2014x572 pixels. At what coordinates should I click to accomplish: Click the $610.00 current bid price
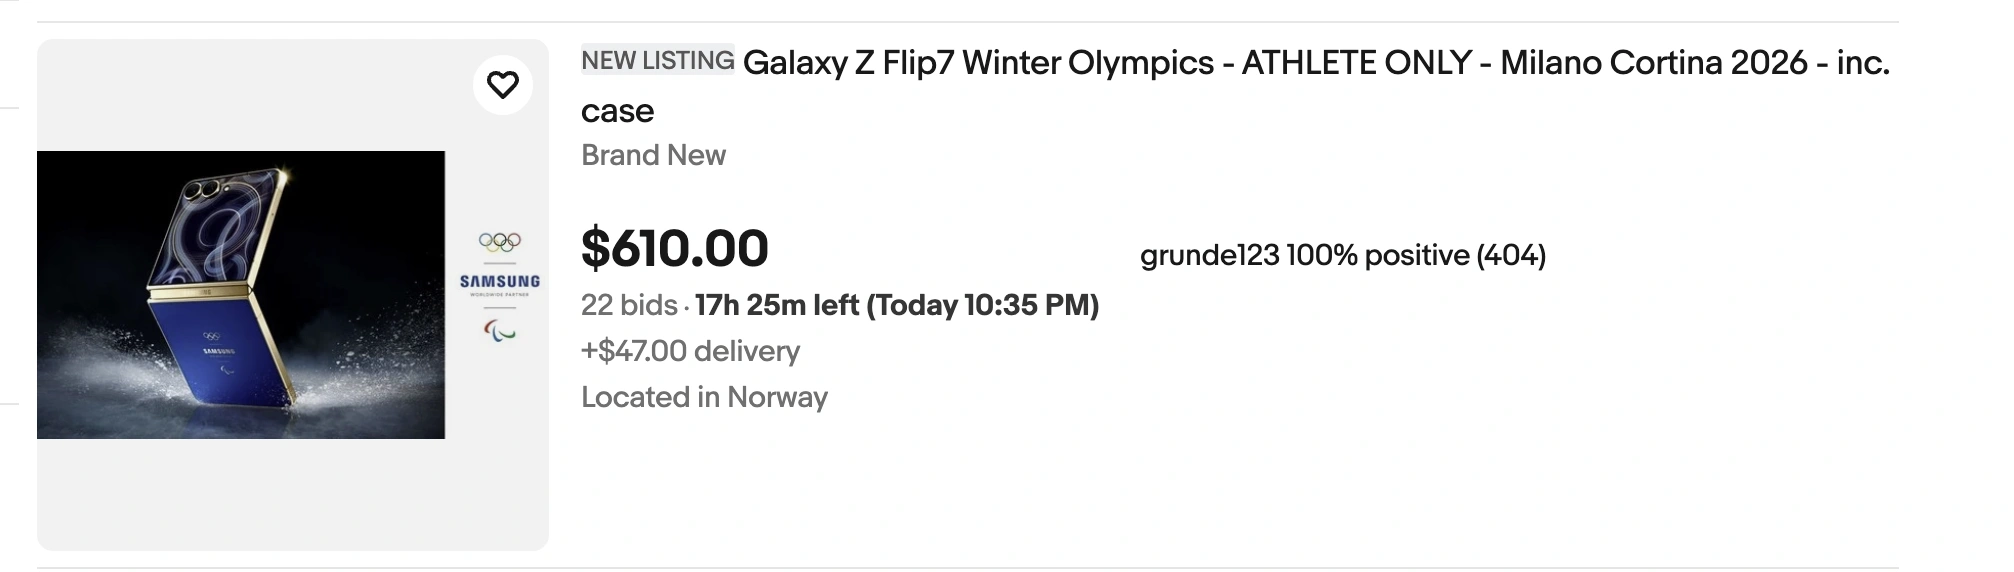coord(674,248)
